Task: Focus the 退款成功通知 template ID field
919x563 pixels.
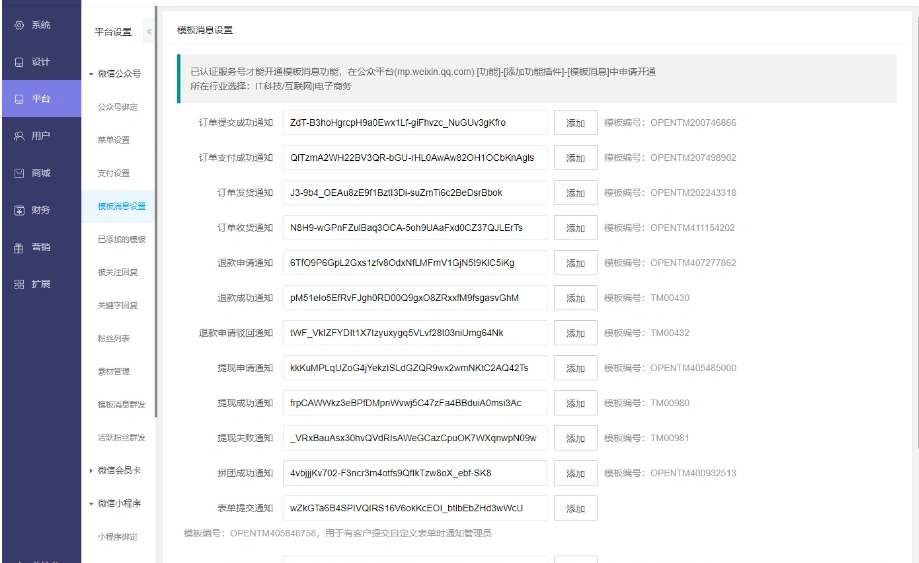Action: pyautogui.click(x=415, y=298)
